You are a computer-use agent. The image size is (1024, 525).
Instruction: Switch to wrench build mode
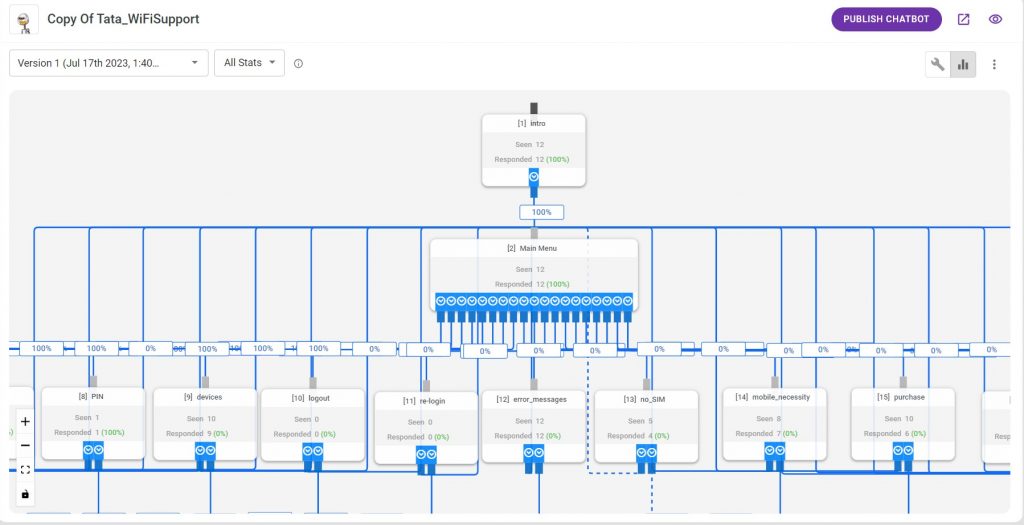click(x=937, y=64)
